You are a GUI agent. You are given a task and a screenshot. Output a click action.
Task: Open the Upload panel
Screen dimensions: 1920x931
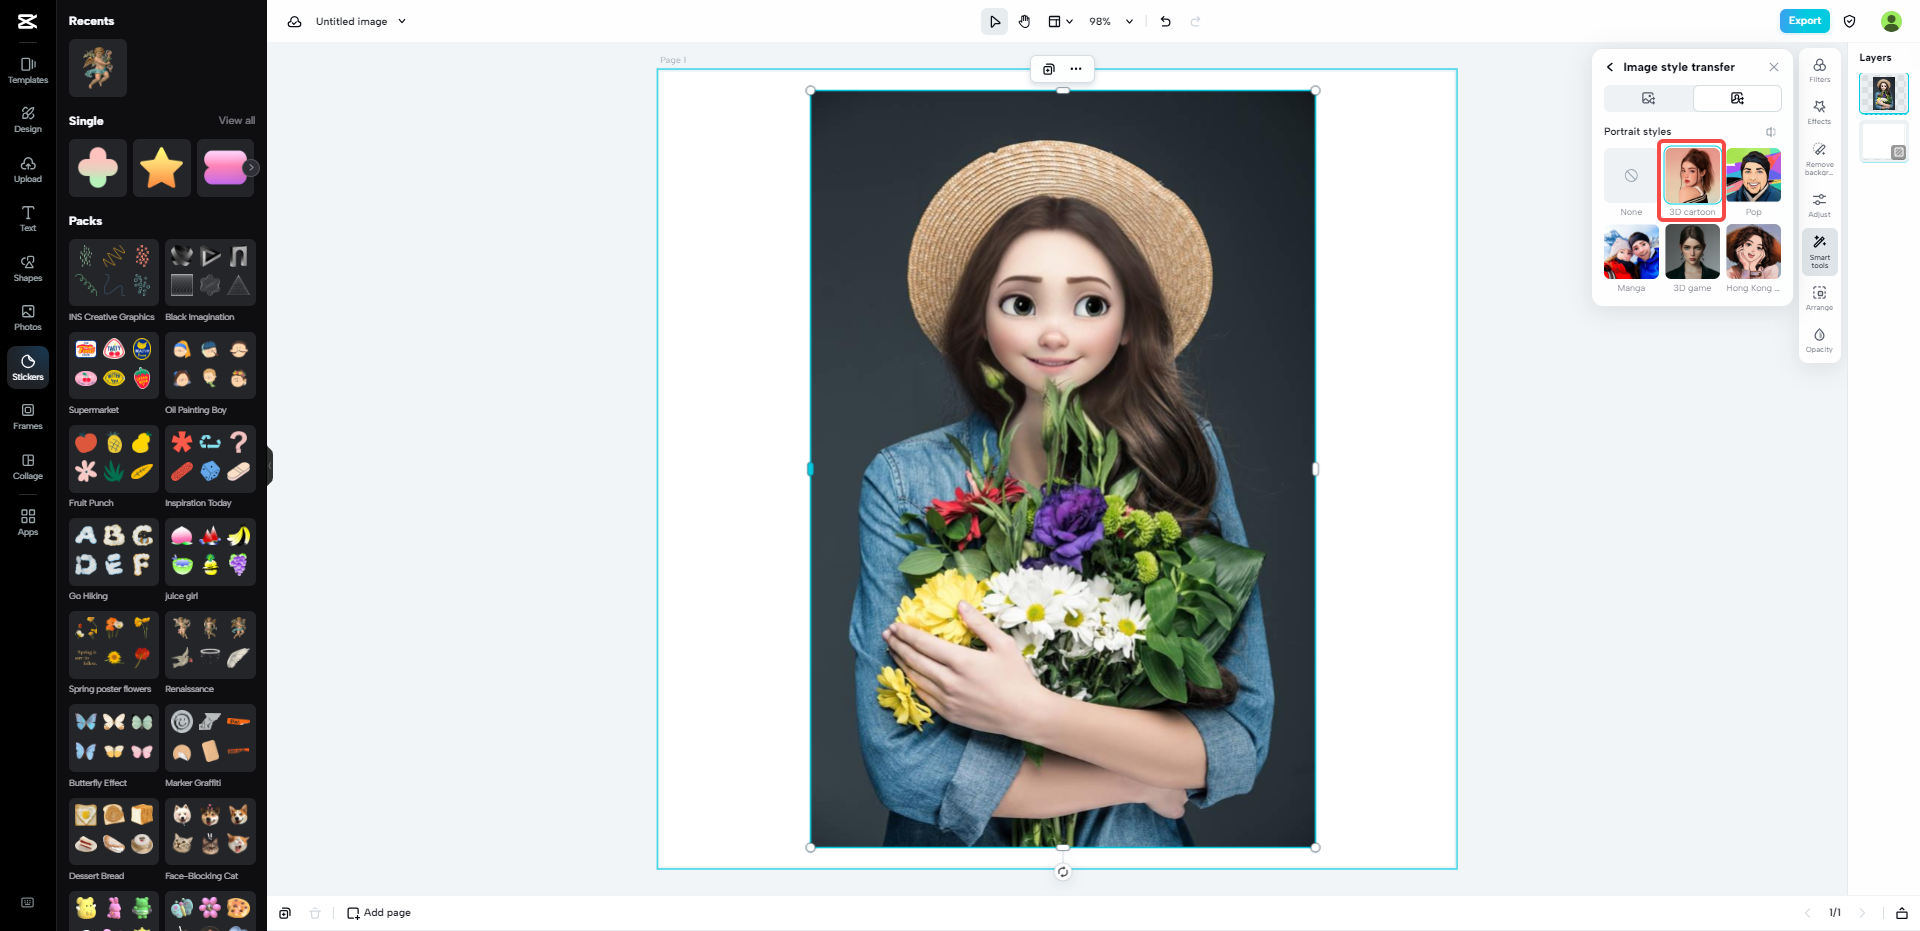28,170
